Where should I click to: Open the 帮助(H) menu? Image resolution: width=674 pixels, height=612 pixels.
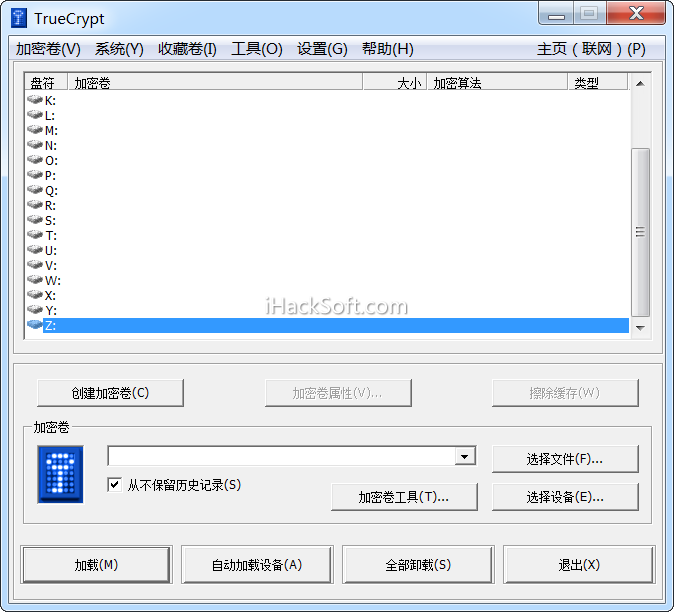[387, 49]
